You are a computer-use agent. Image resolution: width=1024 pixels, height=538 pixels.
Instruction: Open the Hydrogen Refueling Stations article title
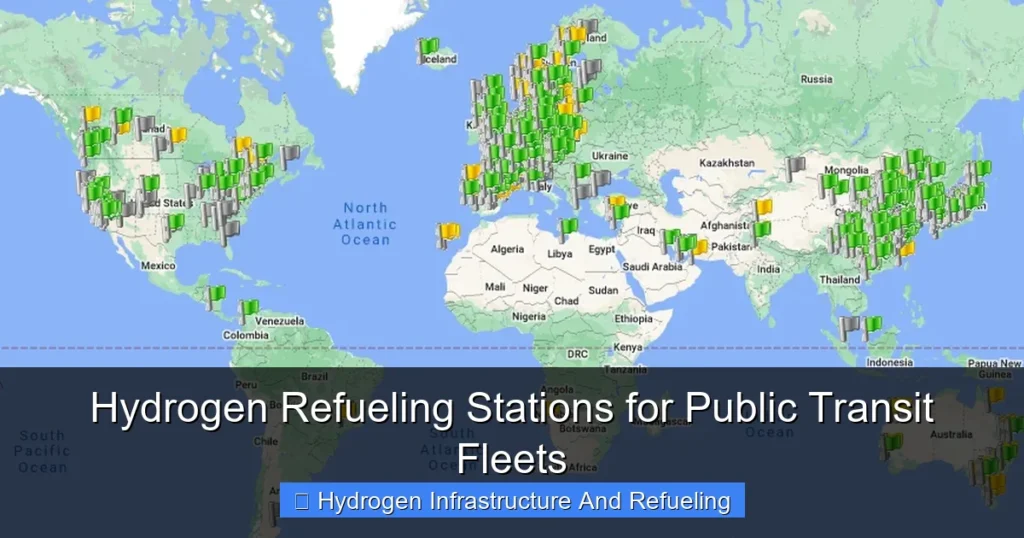(512, 432)
